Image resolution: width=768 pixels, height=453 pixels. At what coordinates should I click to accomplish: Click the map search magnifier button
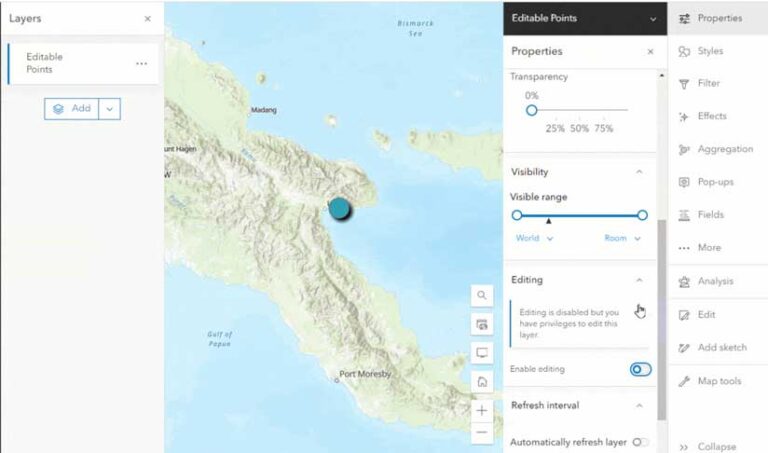point(482,295)
